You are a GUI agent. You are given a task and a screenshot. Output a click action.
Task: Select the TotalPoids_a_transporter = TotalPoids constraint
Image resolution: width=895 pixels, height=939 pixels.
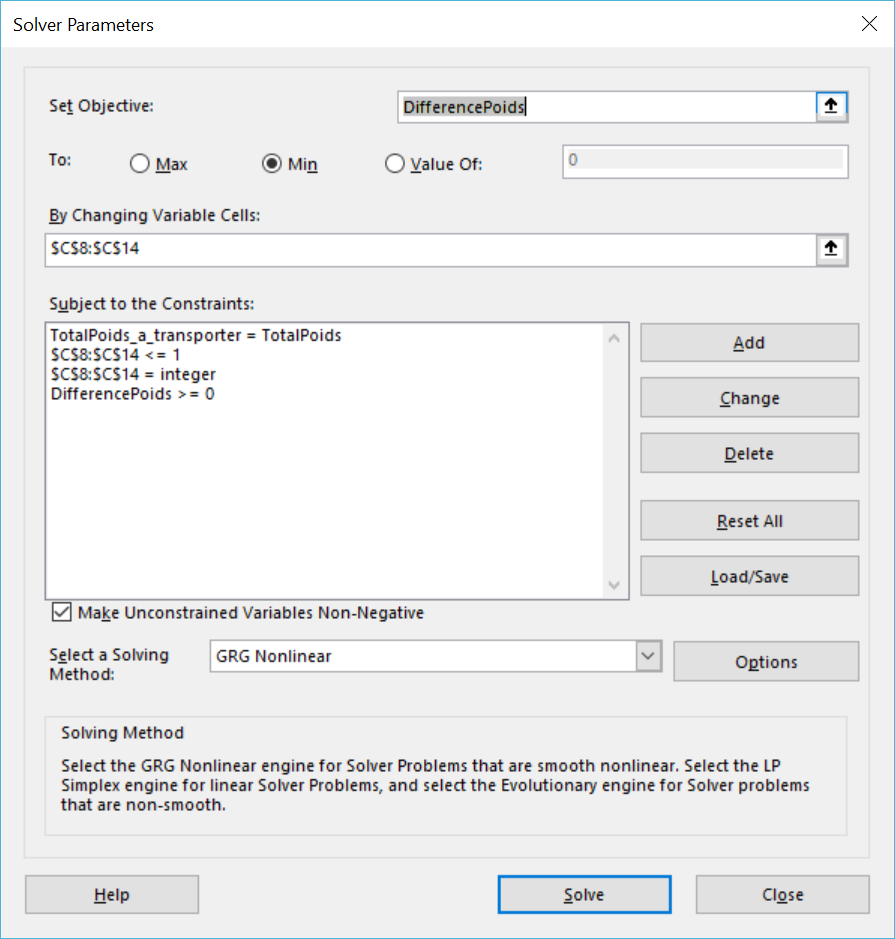[196, 336]
